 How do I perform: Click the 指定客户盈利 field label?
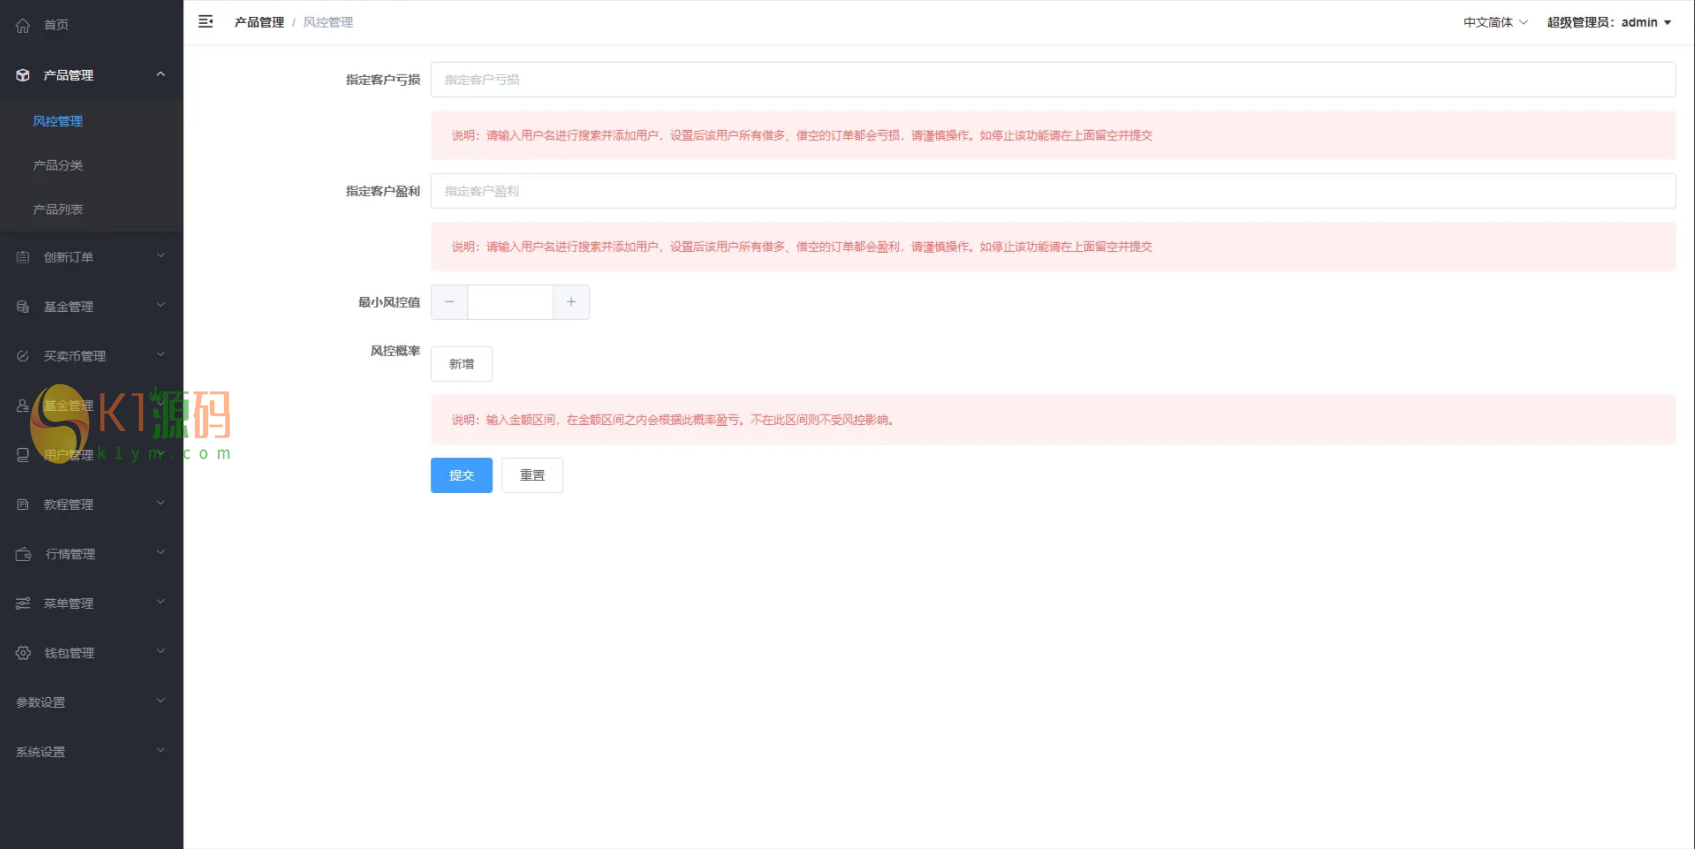coord(383,191)
